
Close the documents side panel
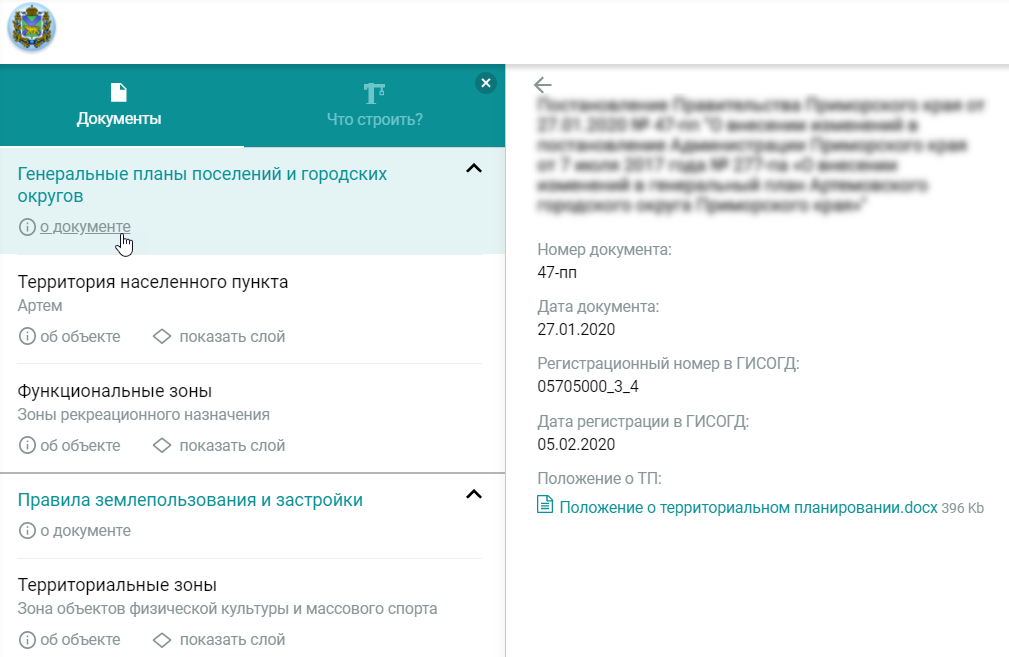point(486,83)
